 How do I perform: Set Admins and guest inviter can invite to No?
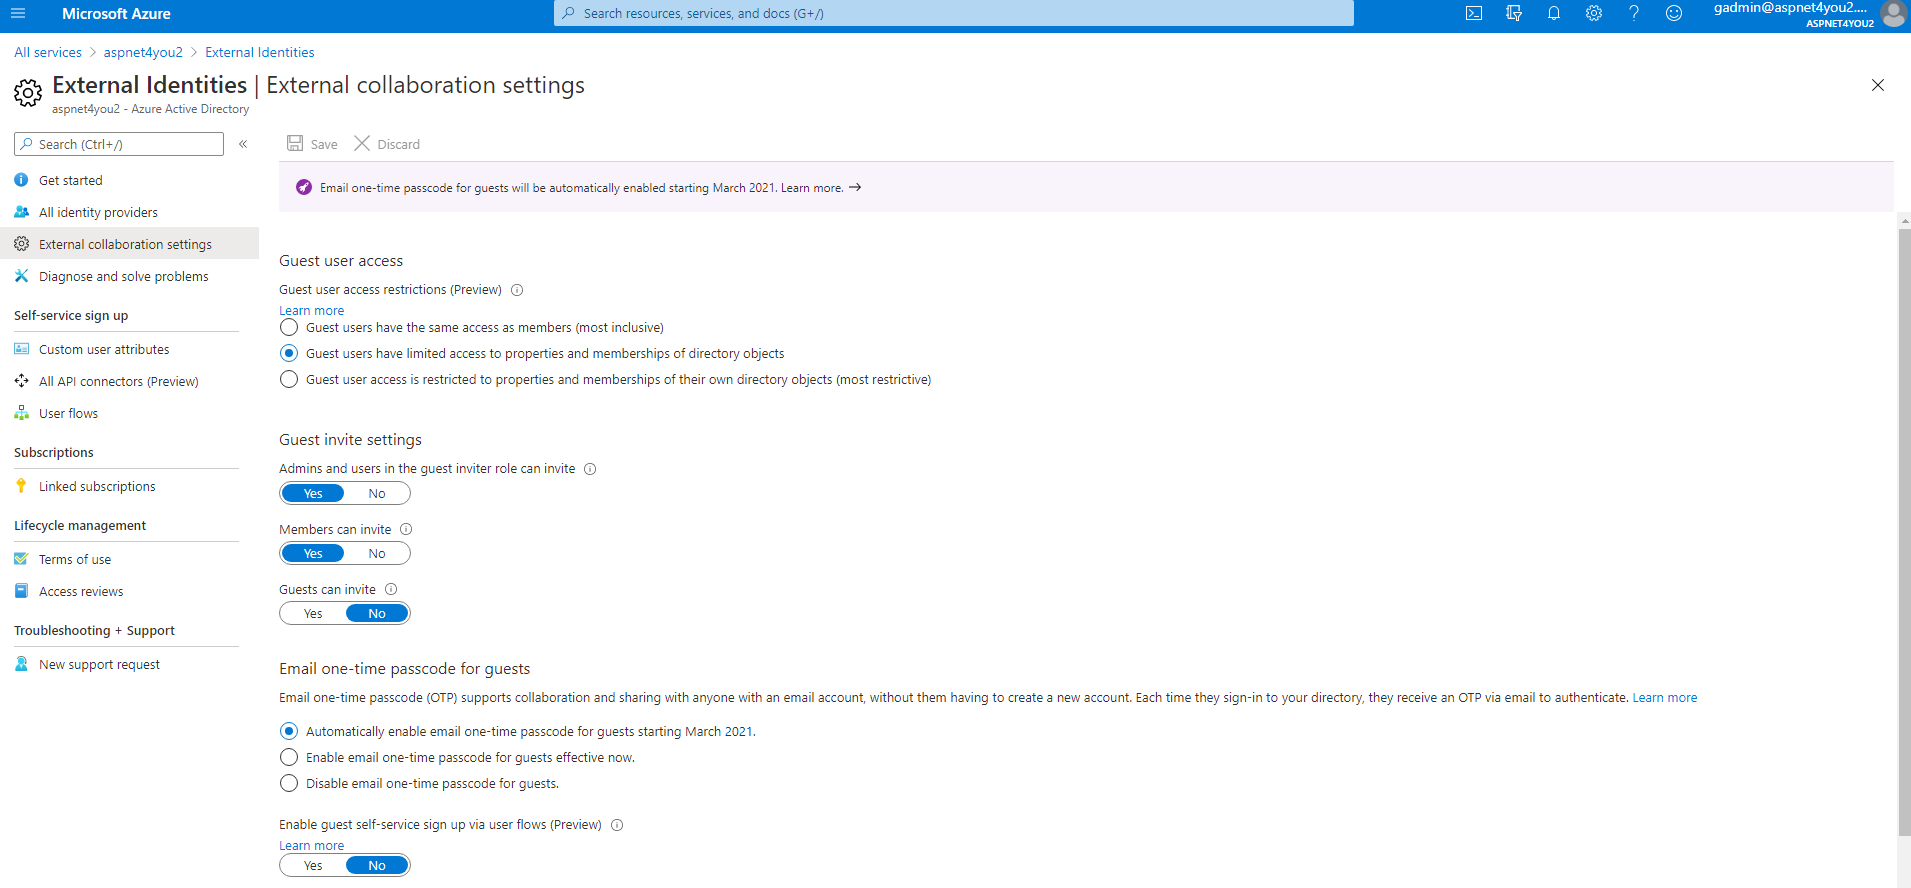click(377, 493)
